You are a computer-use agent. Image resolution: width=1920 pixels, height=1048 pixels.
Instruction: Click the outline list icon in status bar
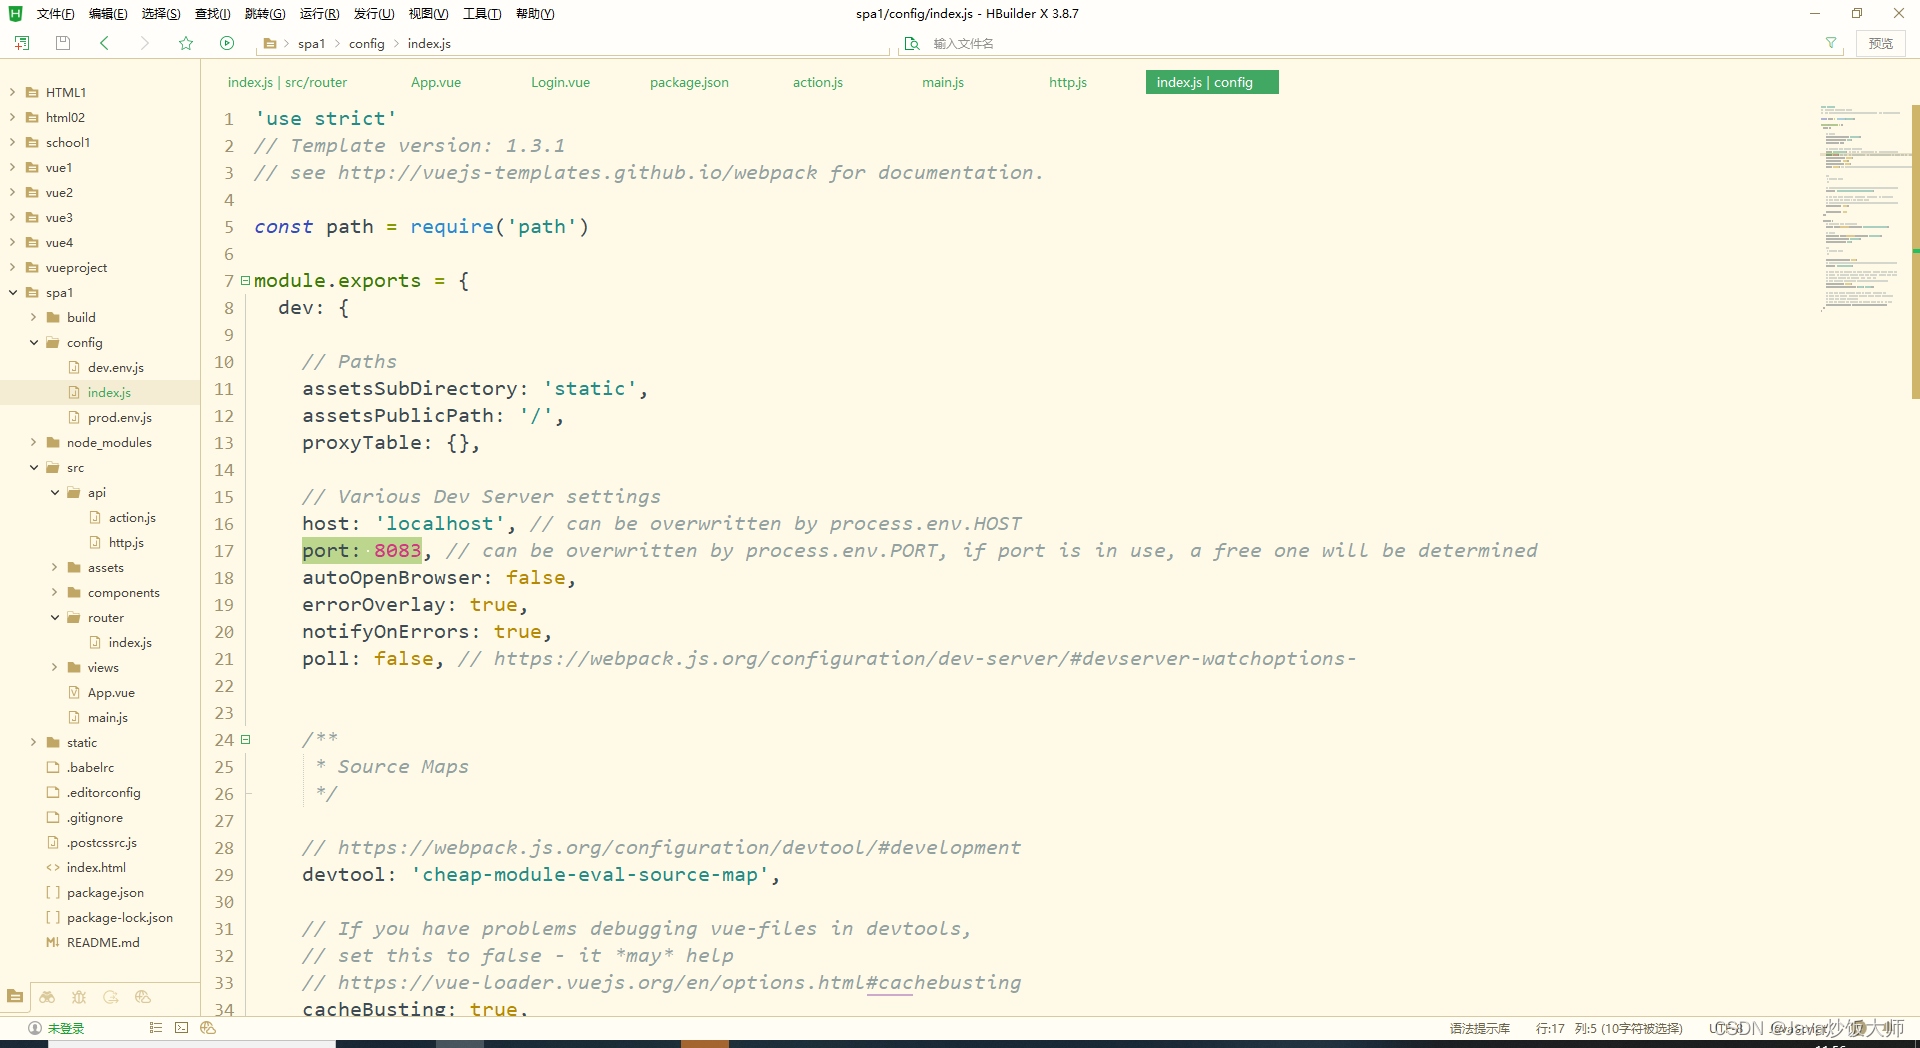156,1028
